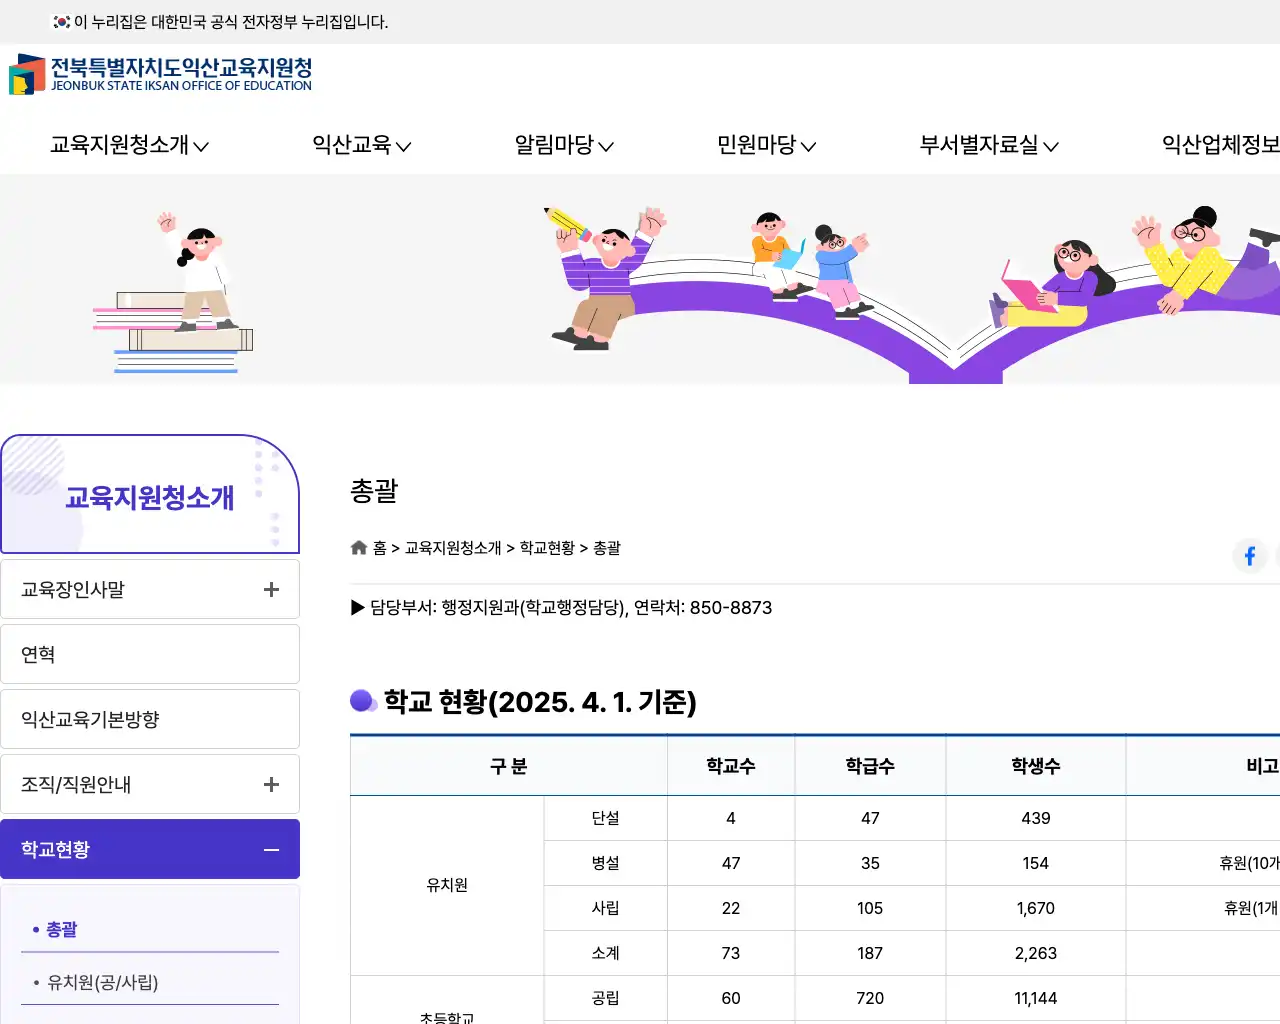The width and height of the screenshot is (1280, 1024).
Task: Open the 알림마당 navigation dropdown
Action: click(557, 145)
